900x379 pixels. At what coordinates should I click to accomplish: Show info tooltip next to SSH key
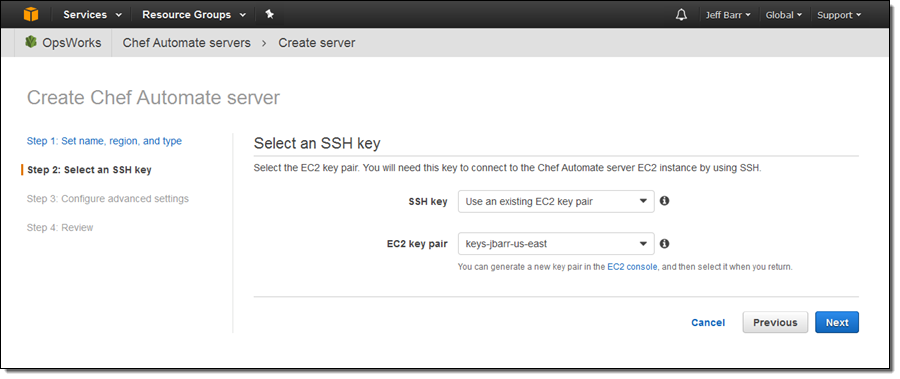tap(664, 201)
